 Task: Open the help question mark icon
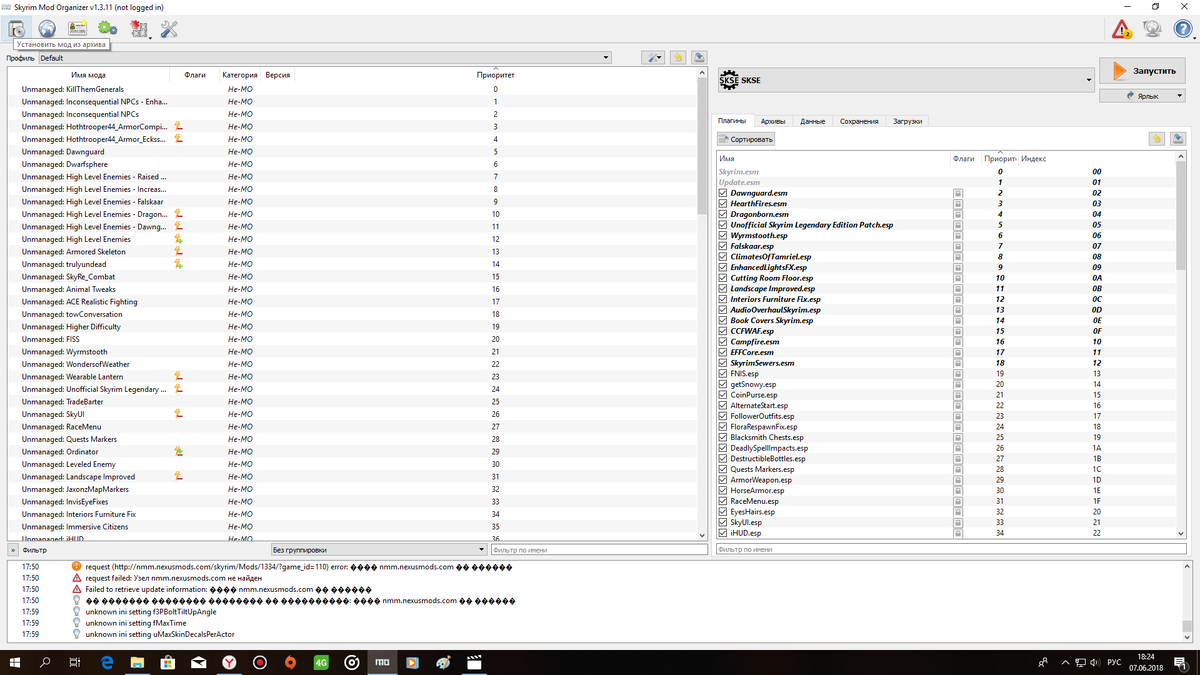click(1182, 28)
